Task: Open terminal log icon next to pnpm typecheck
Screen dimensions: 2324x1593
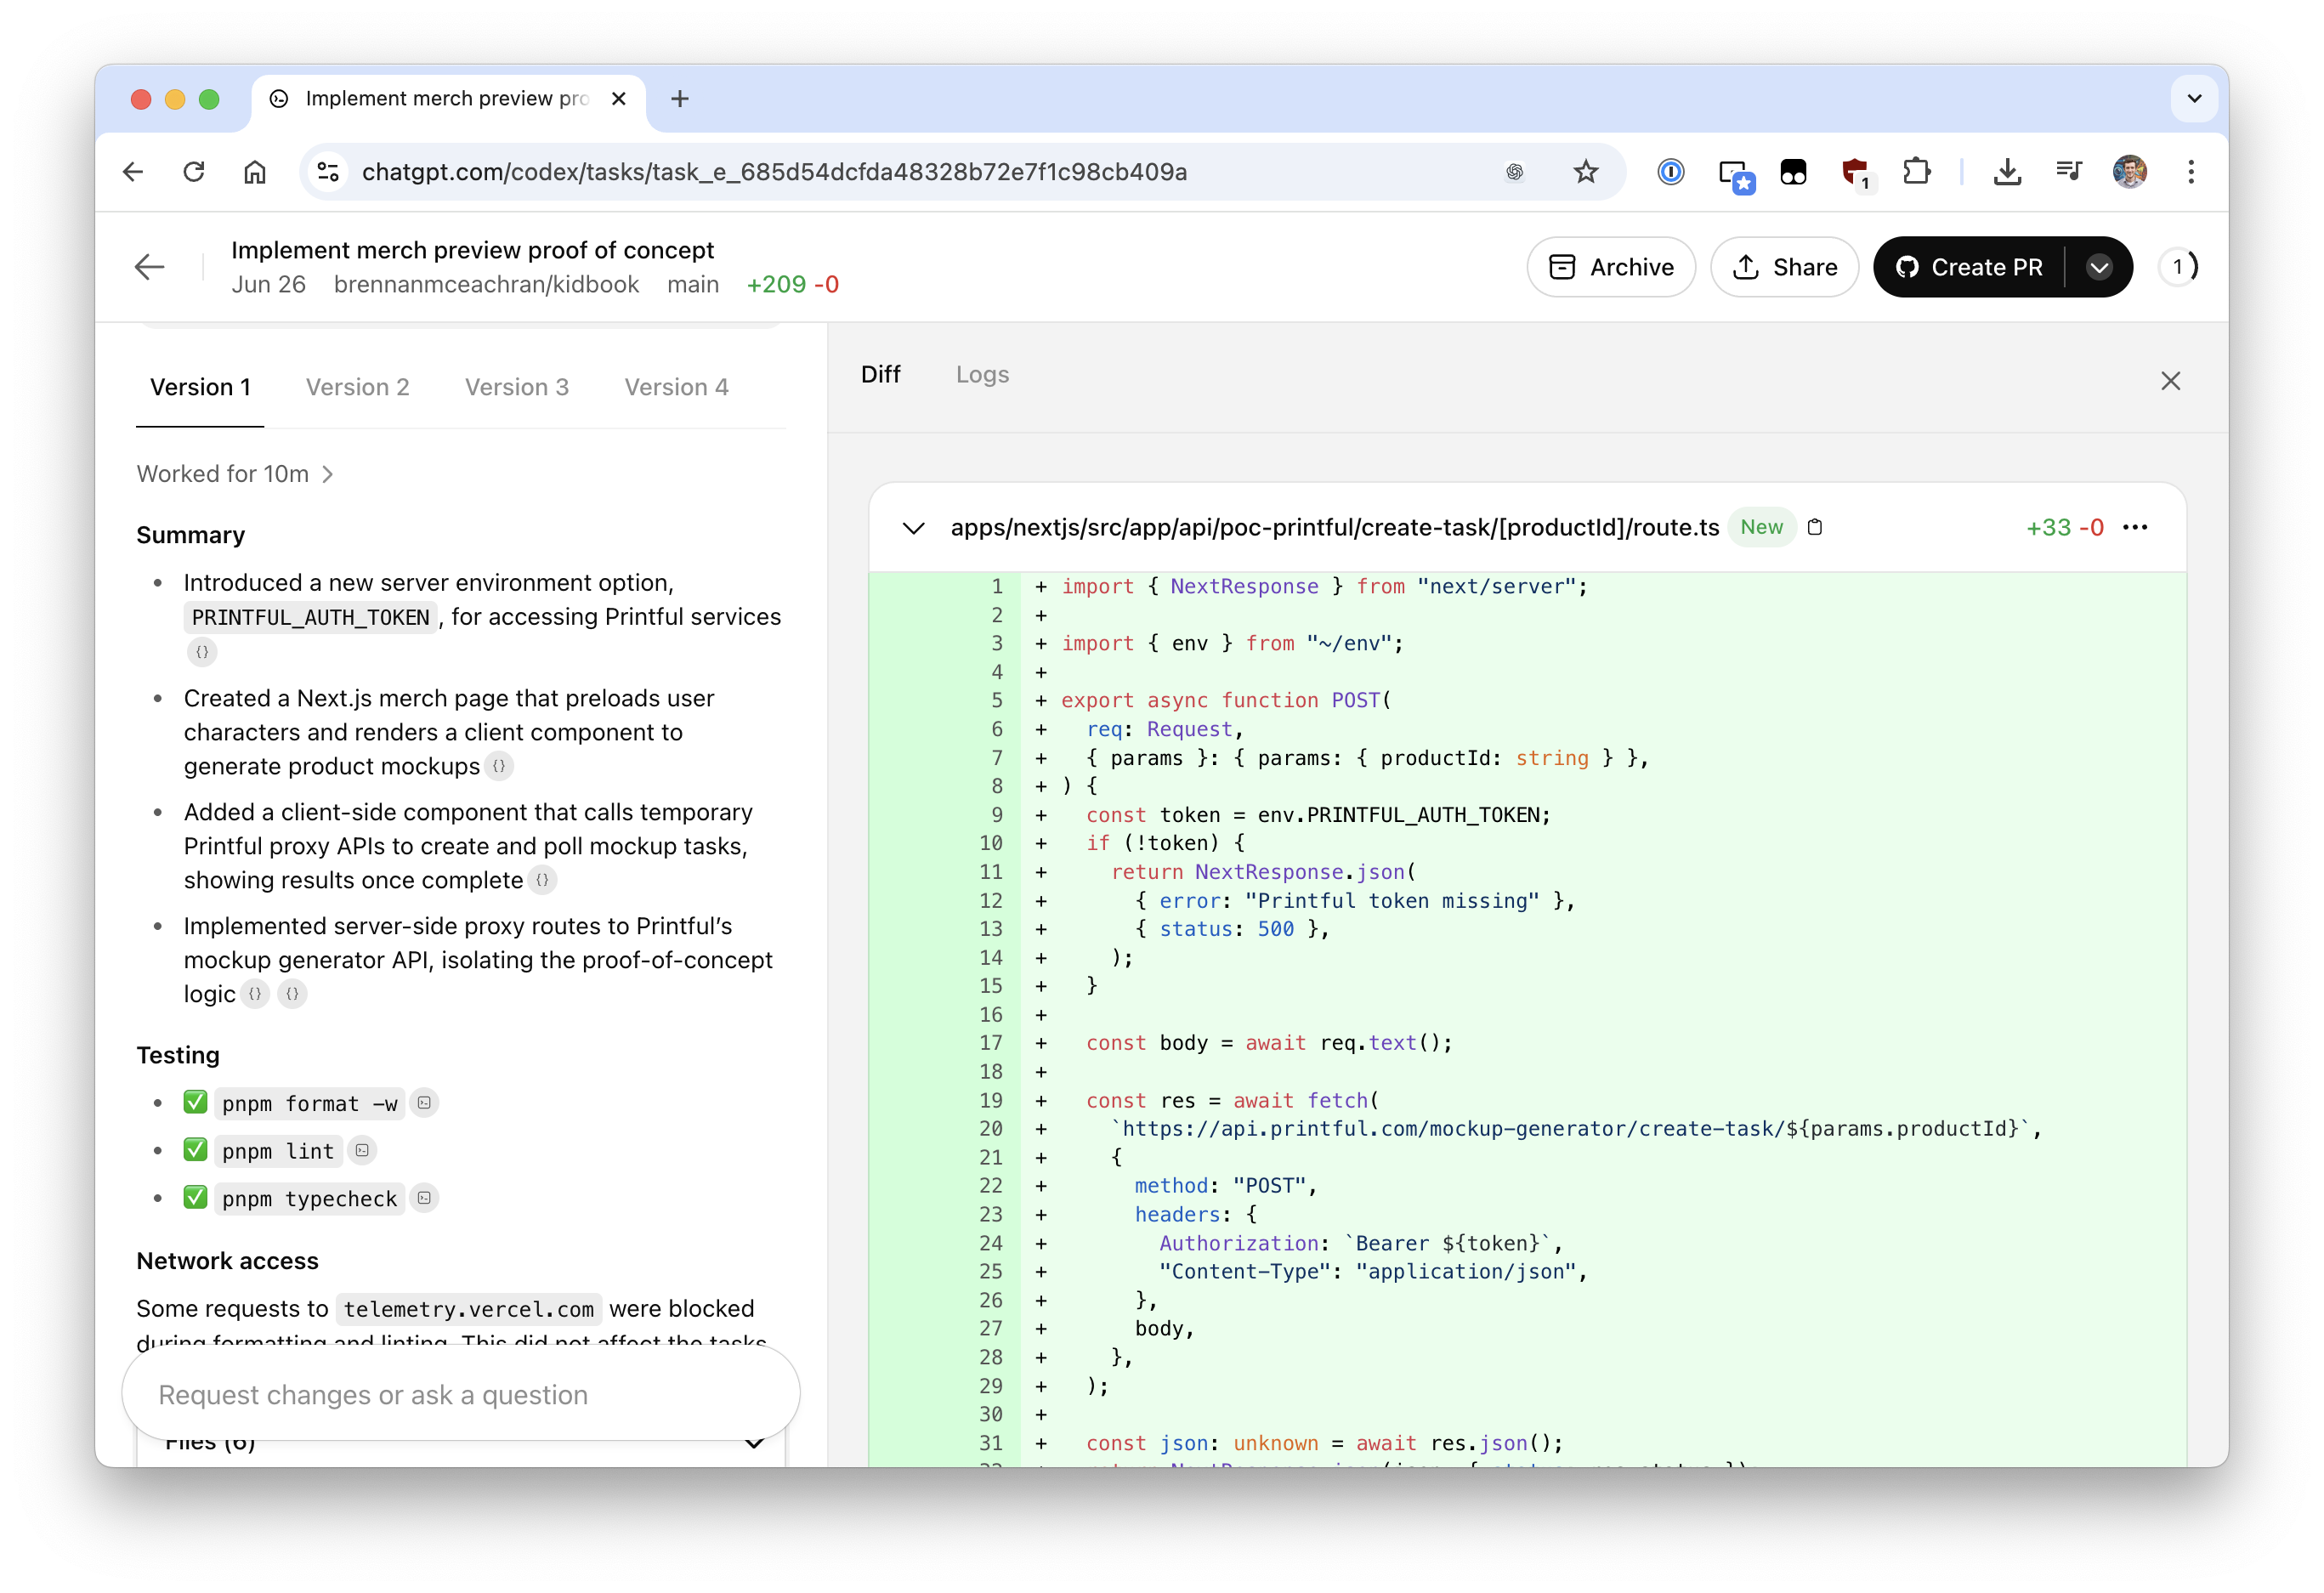Action: tap(424, 1198)
